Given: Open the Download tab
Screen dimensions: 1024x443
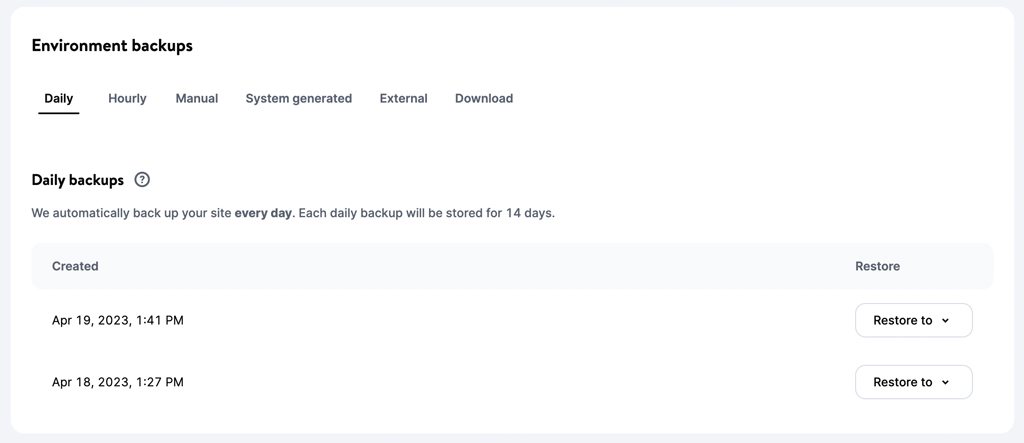Looking at the screenshot, I should [484, 99].
